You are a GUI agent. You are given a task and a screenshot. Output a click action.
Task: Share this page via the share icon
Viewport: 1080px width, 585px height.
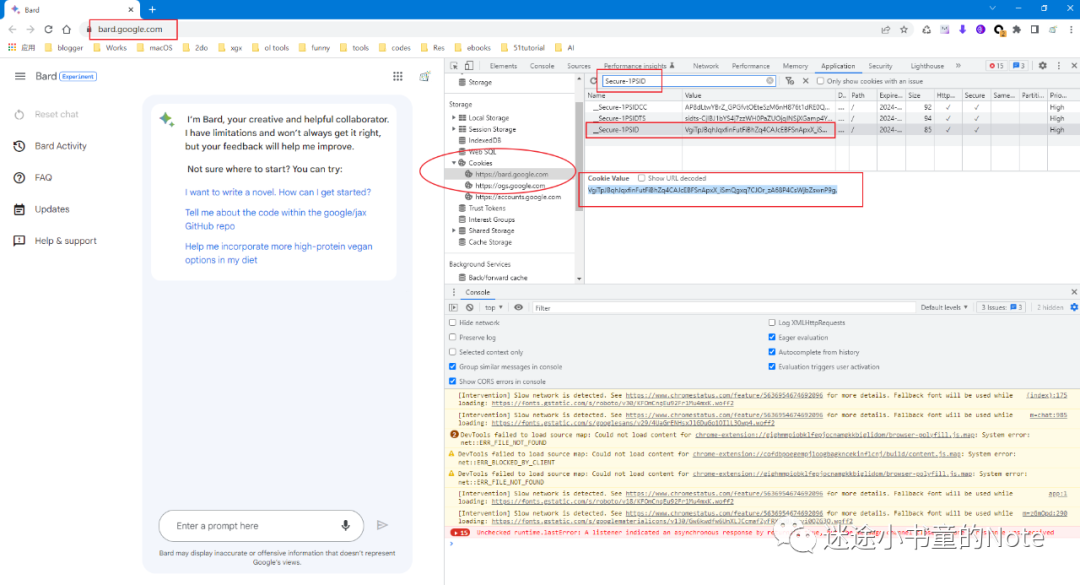pyautogui.click(x=885, y=30)
